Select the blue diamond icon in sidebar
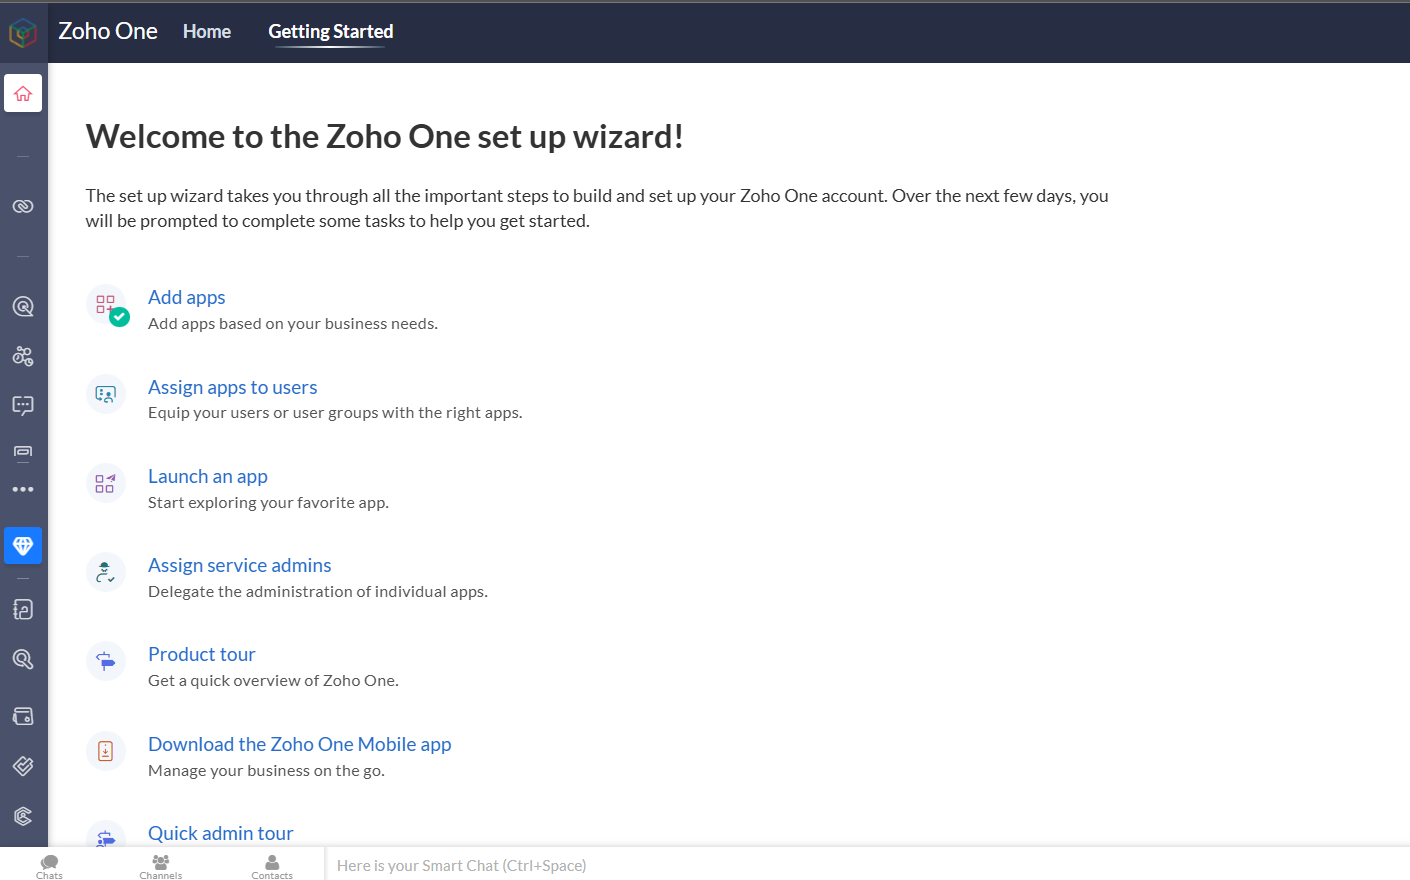The image size is (1410, 880). [23, 545]
